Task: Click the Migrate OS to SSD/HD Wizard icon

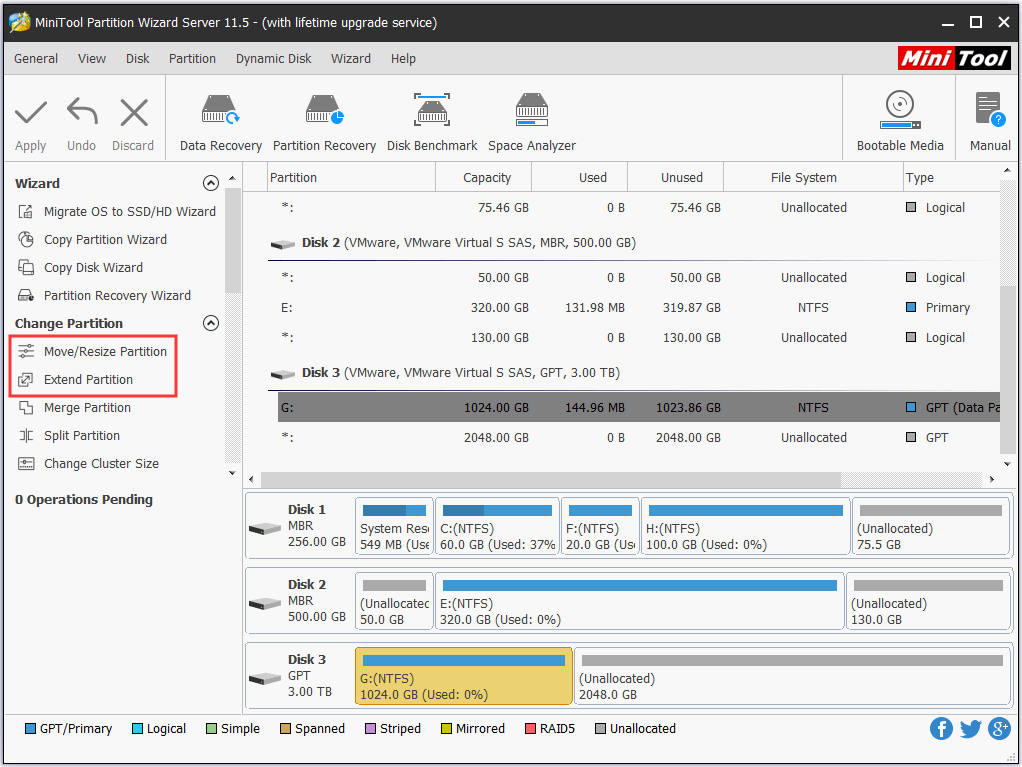Action: (26, 212)
